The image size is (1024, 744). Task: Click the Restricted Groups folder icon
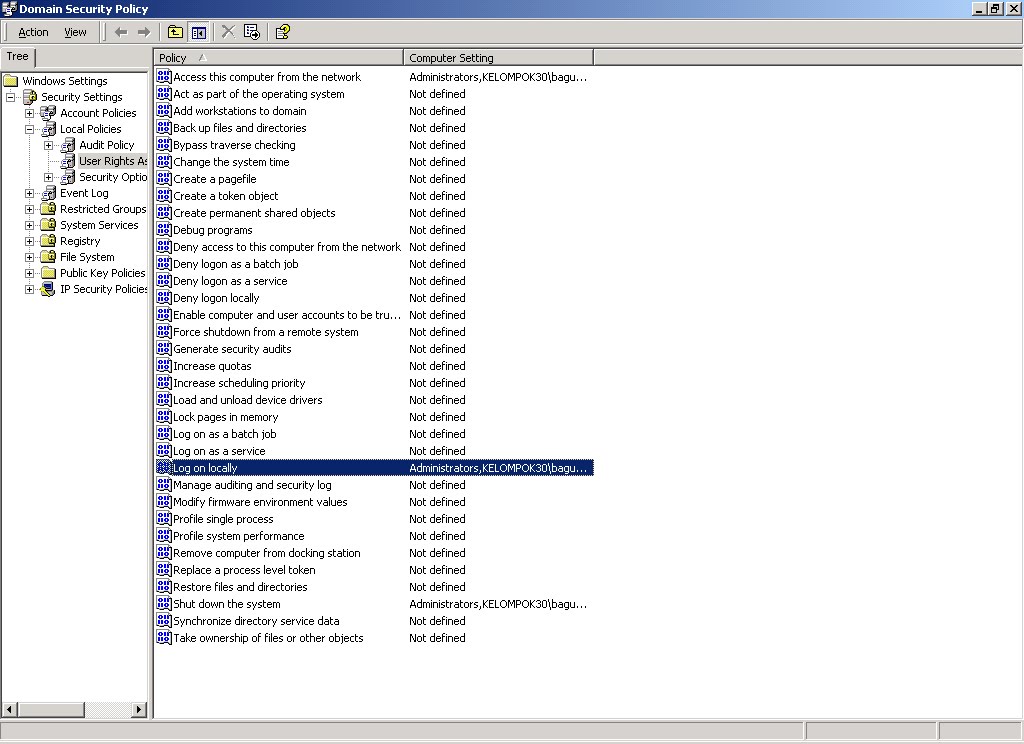(48, 209)
